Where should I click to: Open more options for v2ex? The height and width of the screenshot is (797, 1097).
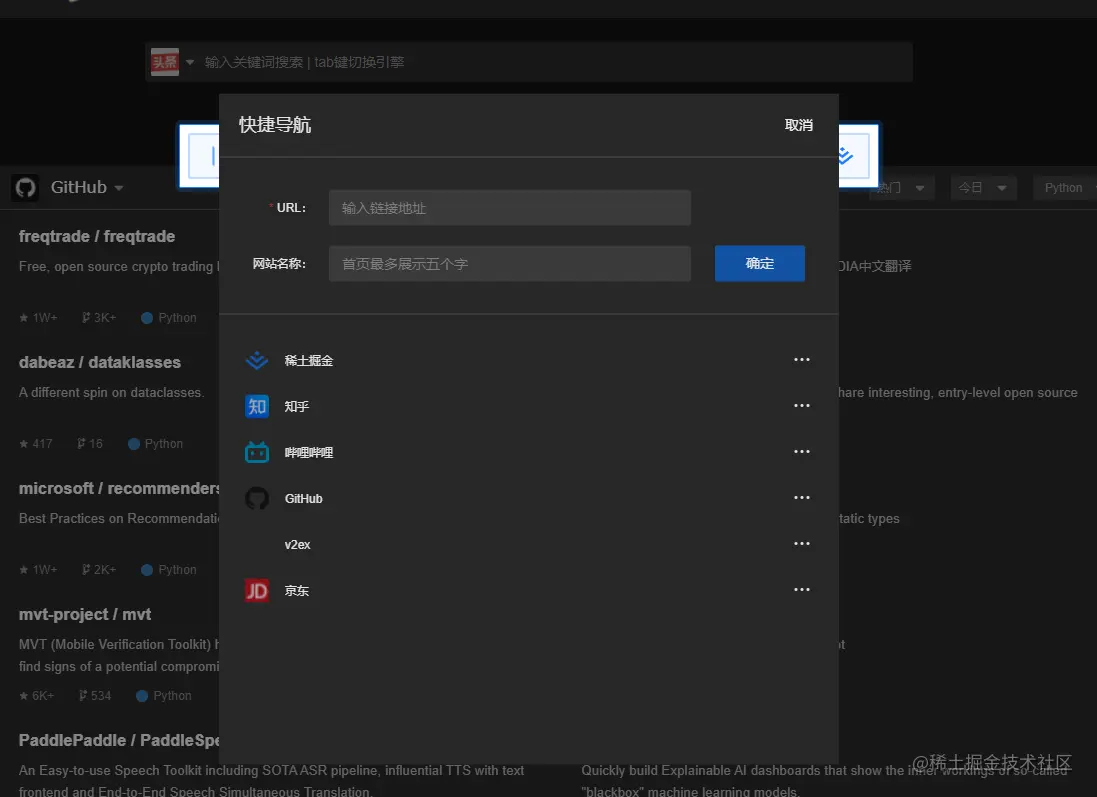pyautogui.click(x=802, y=544)
